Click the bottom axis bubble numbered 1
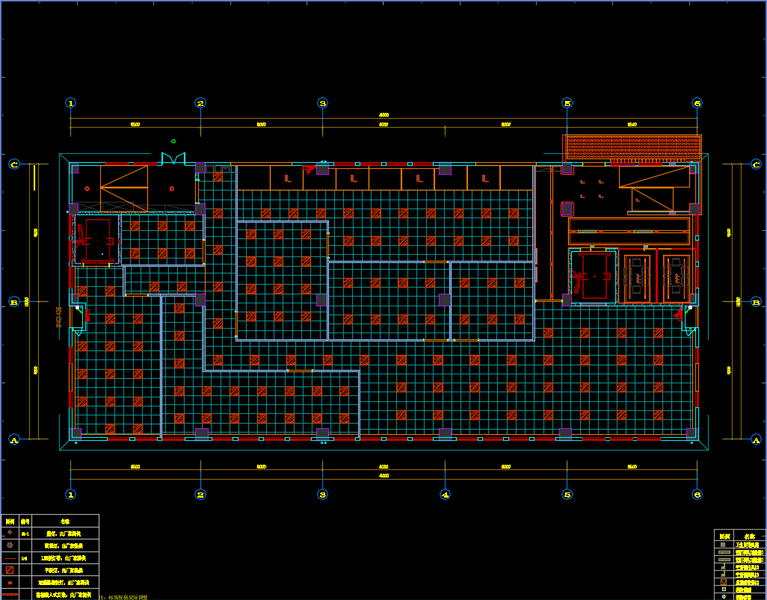This screenshot has height=600, width=767. pyautogui.click(x=71, y=494)
